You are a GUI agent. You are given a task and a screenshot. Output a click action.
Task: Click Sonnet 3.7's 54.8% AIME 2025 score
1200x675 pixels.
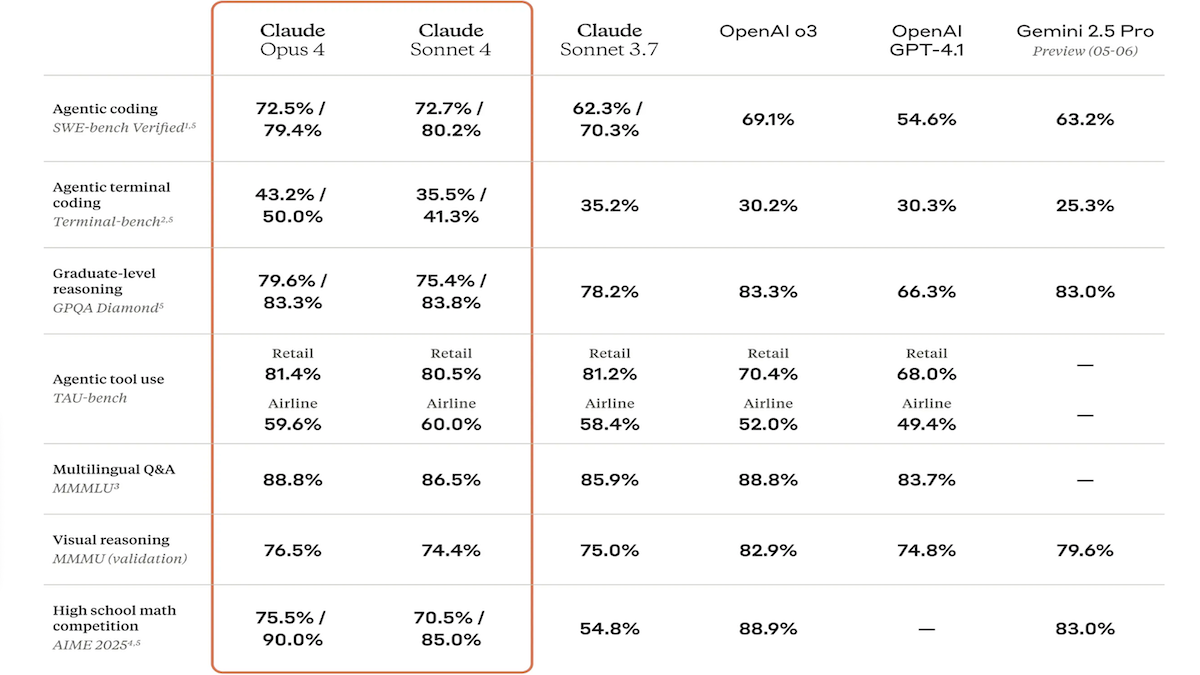tap(609, 629)
